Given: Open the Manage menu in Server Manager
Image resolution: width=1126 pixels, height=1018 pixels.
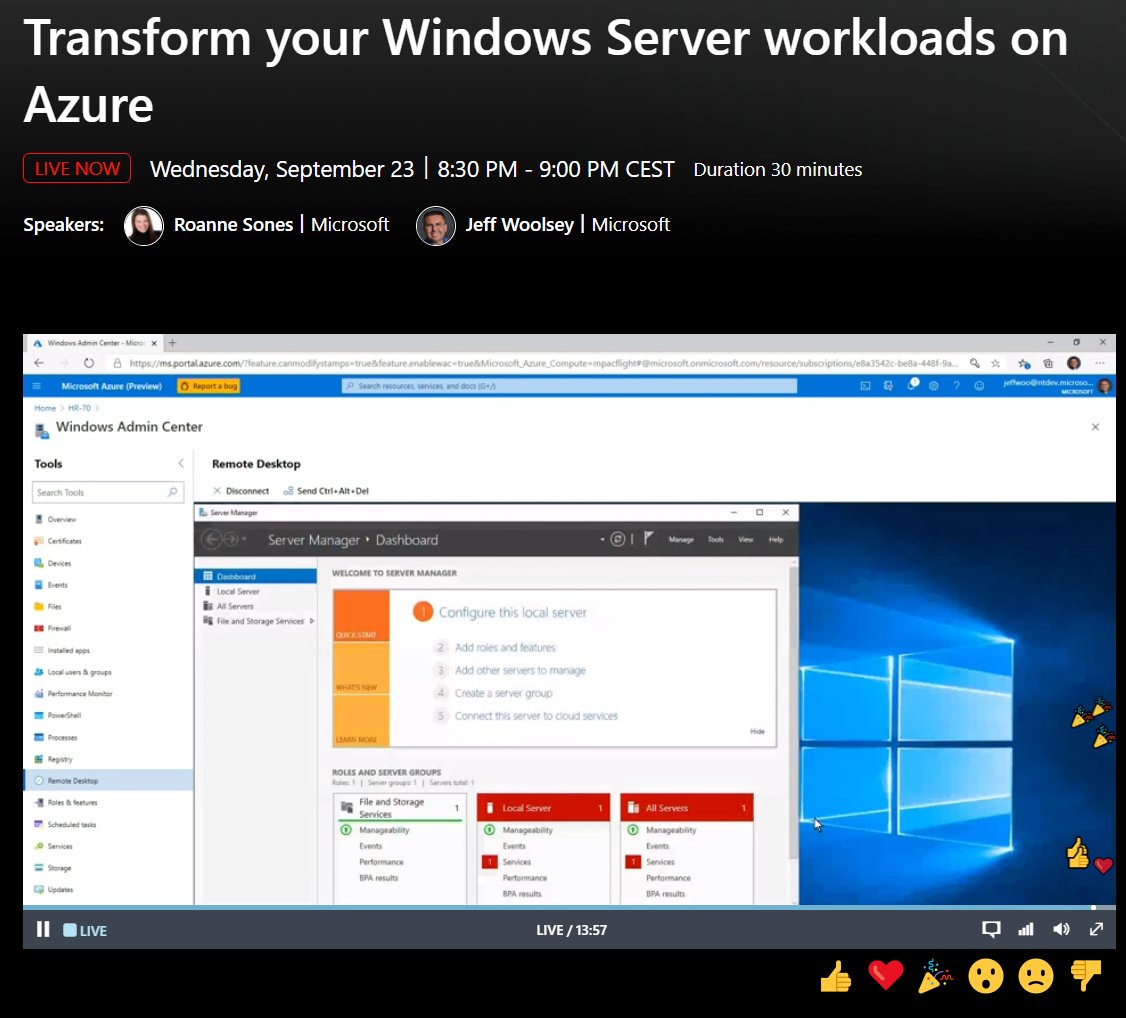Looking at the screenshot, I should click(x=681, y=538).
